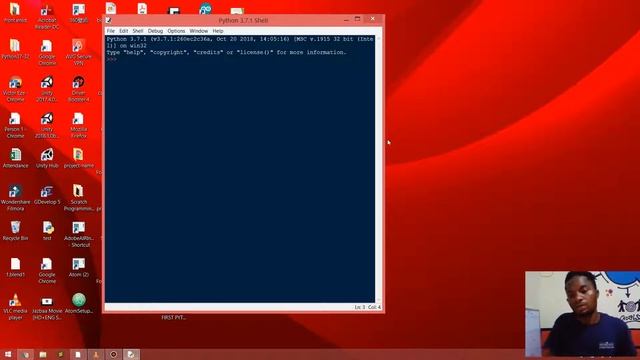Image resolution: width=640 pixels, height=360 pixels.
Task: Click the 'Col: 4' status bar entry
Action: pos(374,307)
